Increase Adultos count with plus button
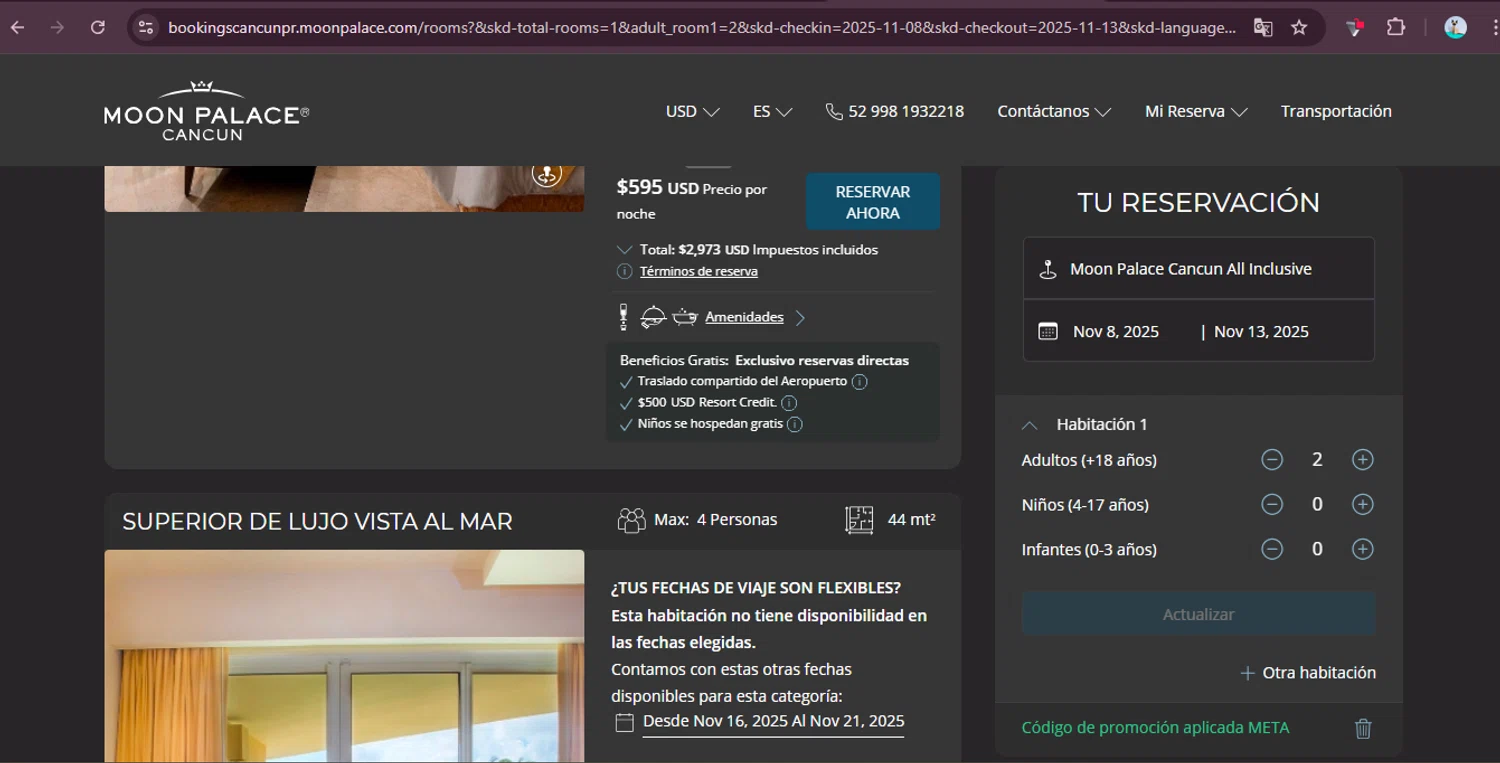 click(x=1362, y=460)
